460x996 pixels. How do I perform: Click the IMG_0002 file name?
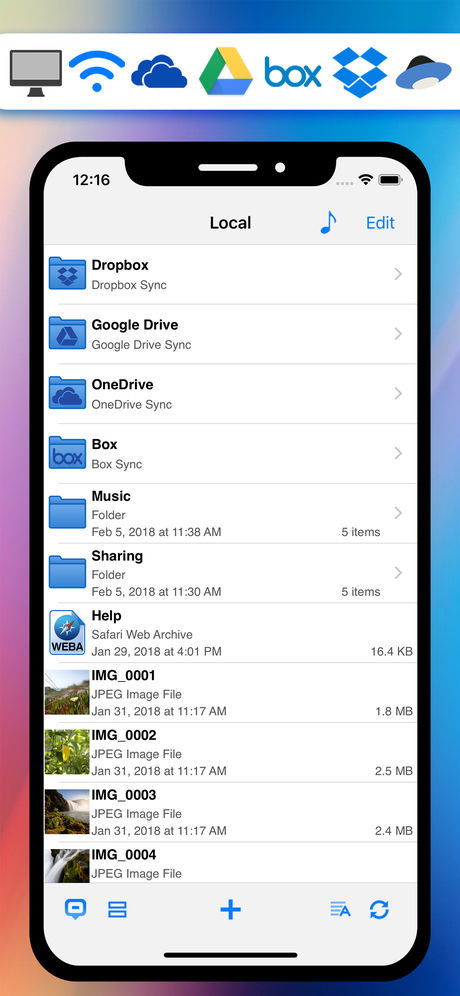[x=123, y=735]
